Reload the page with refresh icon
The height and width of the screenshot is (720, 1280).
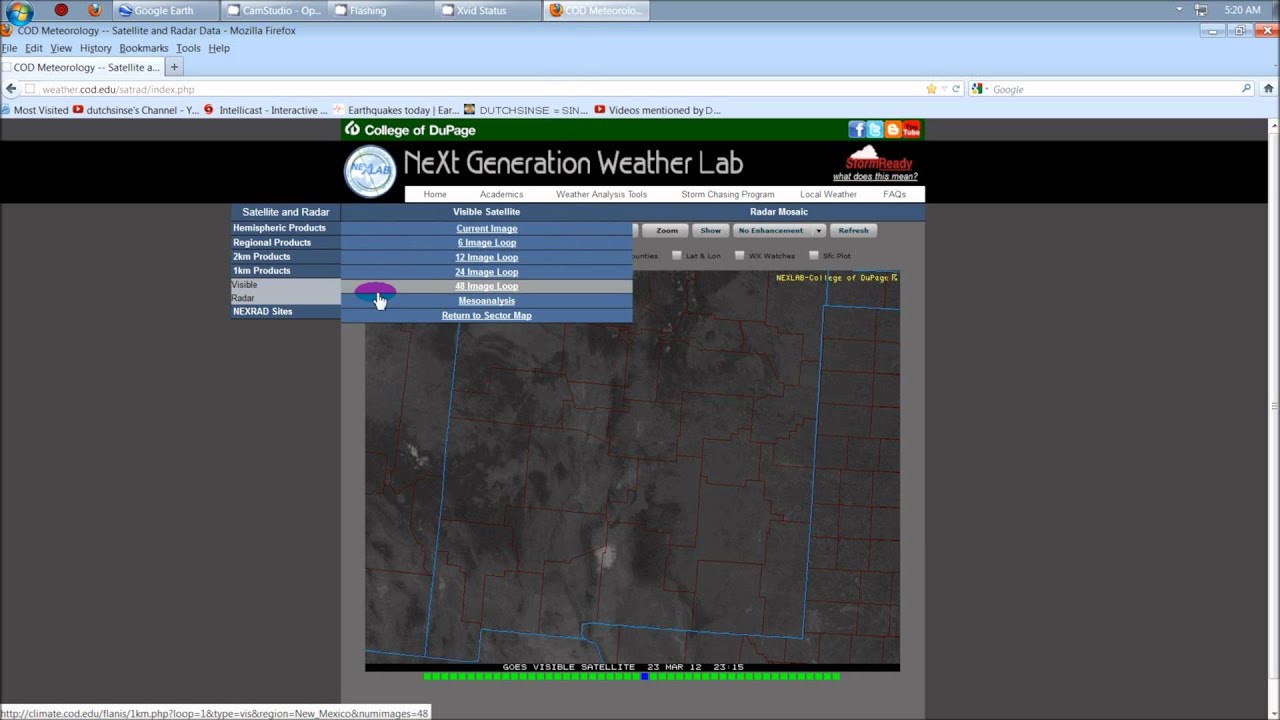(956, 89)
